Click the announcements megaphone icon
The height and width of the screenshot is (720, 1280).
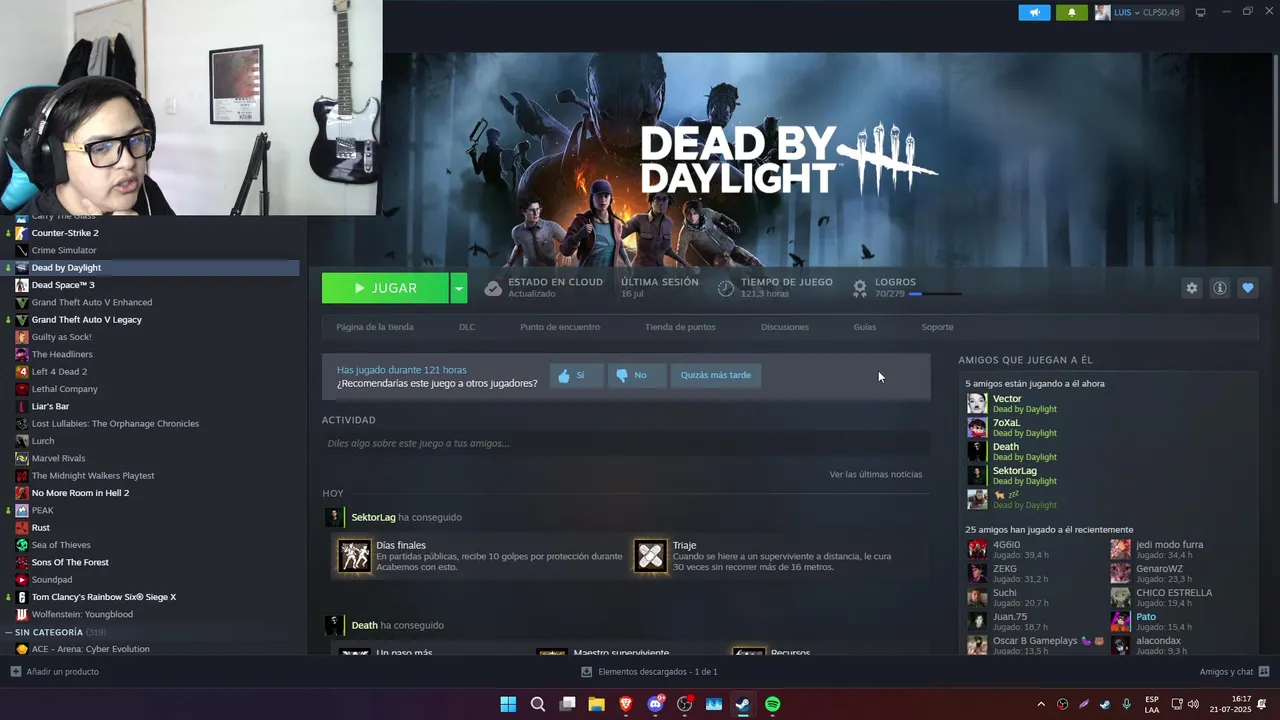point(1034,12)
